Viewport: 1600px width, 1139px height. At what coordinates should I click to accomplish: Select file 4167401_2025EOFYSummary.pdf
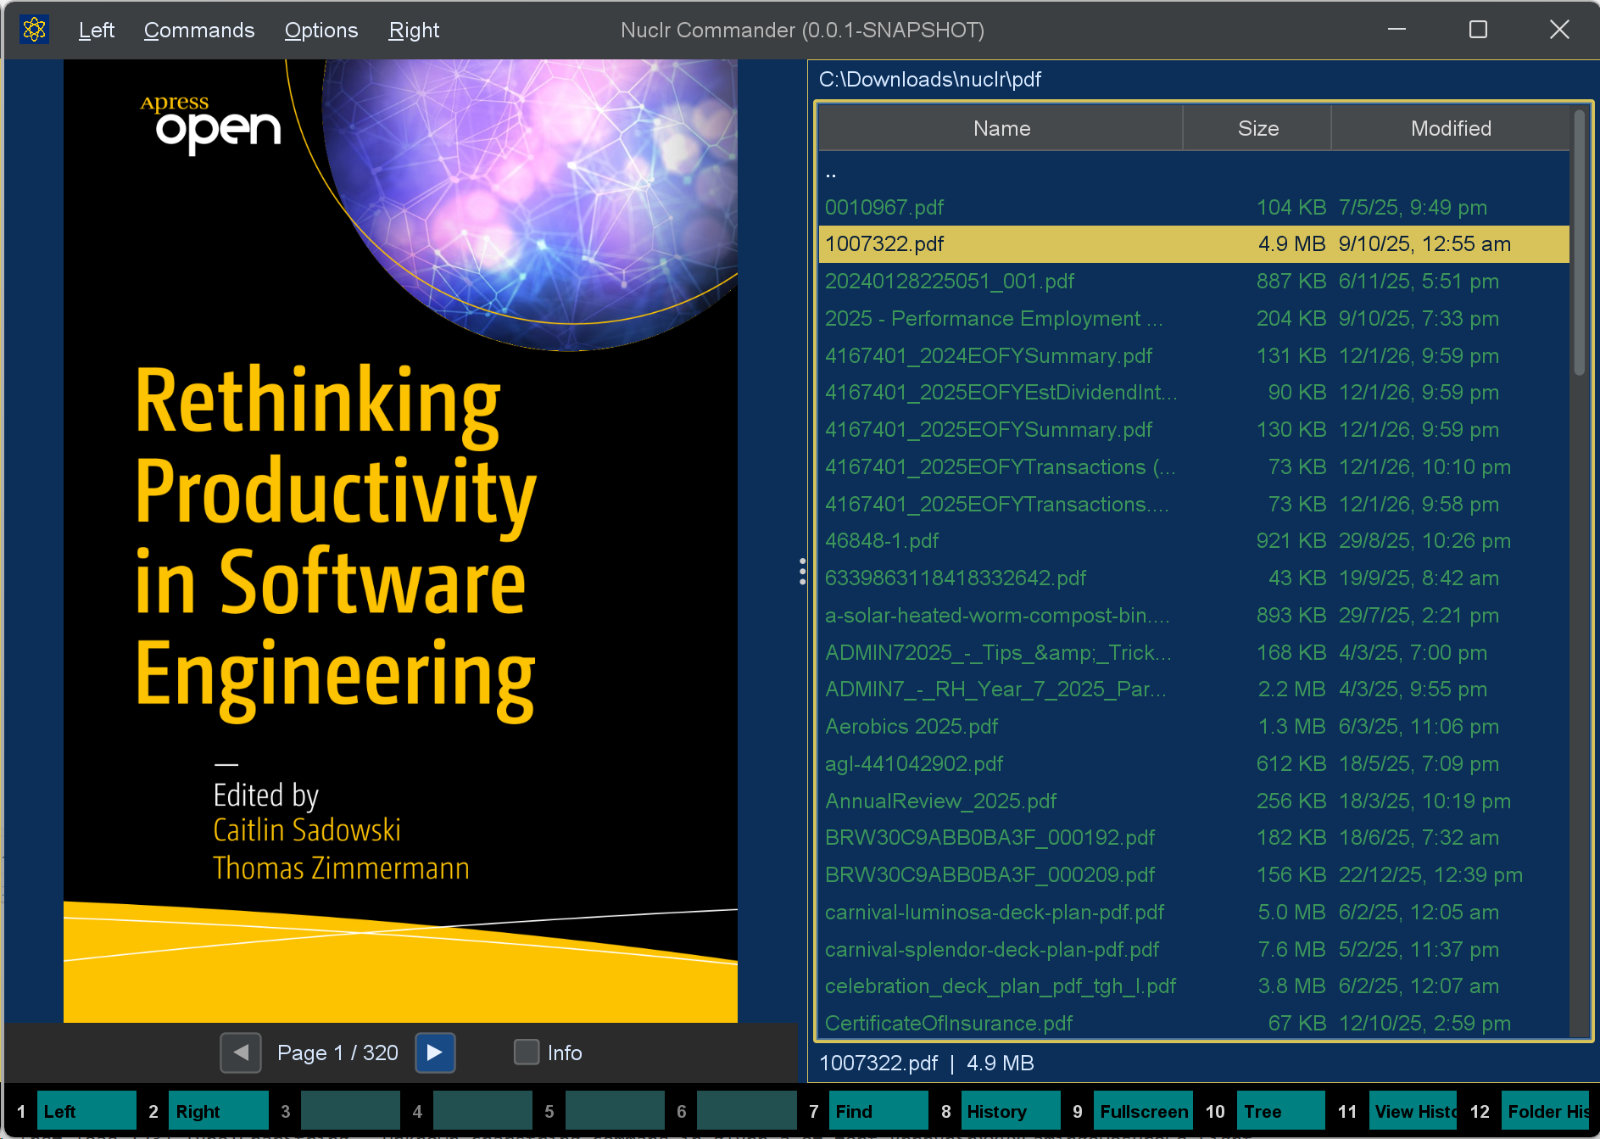coord(1194,429)
